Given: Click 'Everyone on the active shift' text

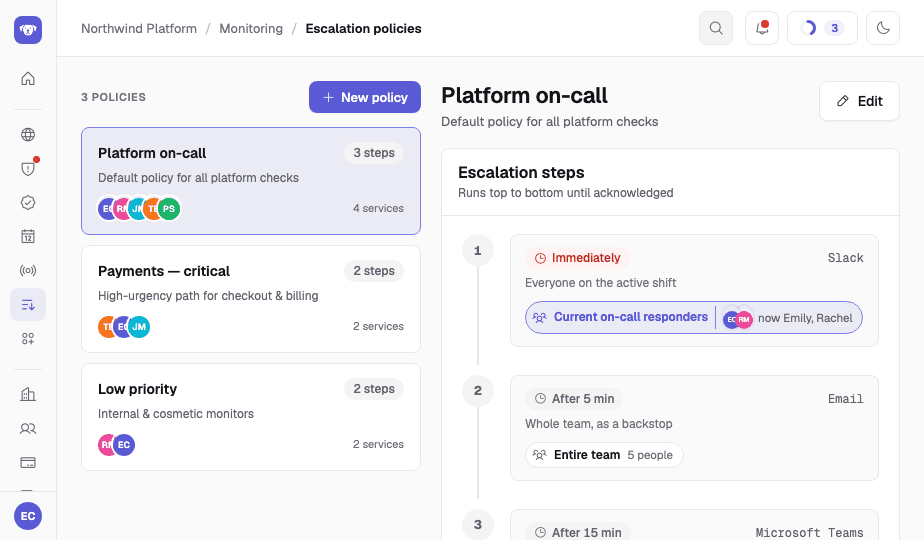Looking at the screenshot, I should tap(600, 282).
